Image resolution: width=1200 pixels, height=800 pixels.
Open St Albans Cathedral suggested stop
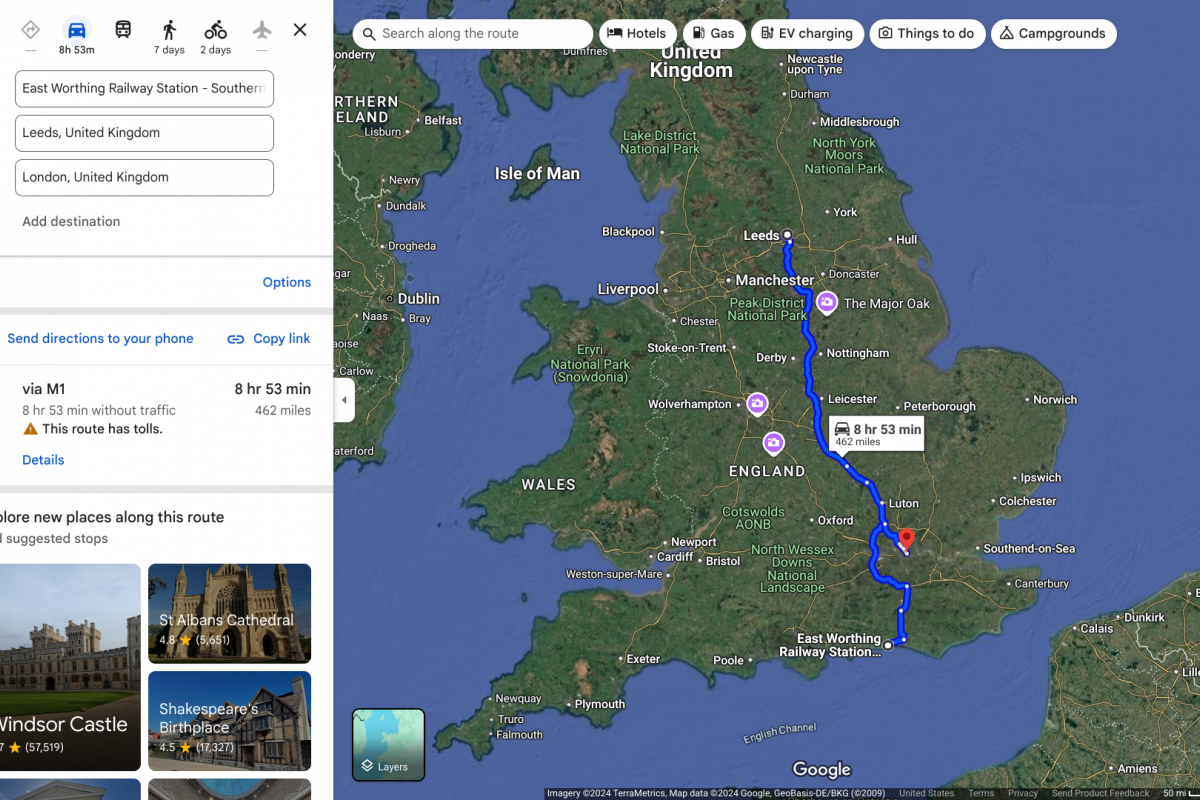tap(229, 613)
